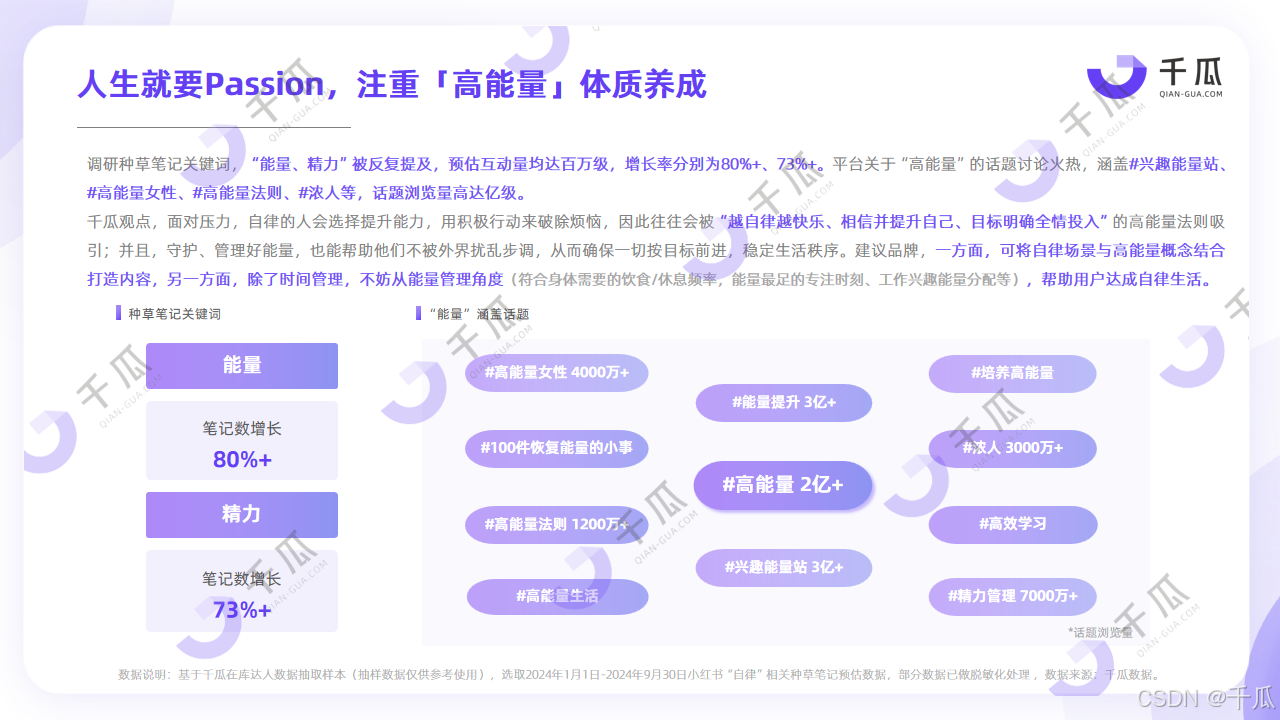The width and height of the screenshot is (1280, 720).
Task: Click the slide title 人生就要Passion
Action: click(392, 84)
